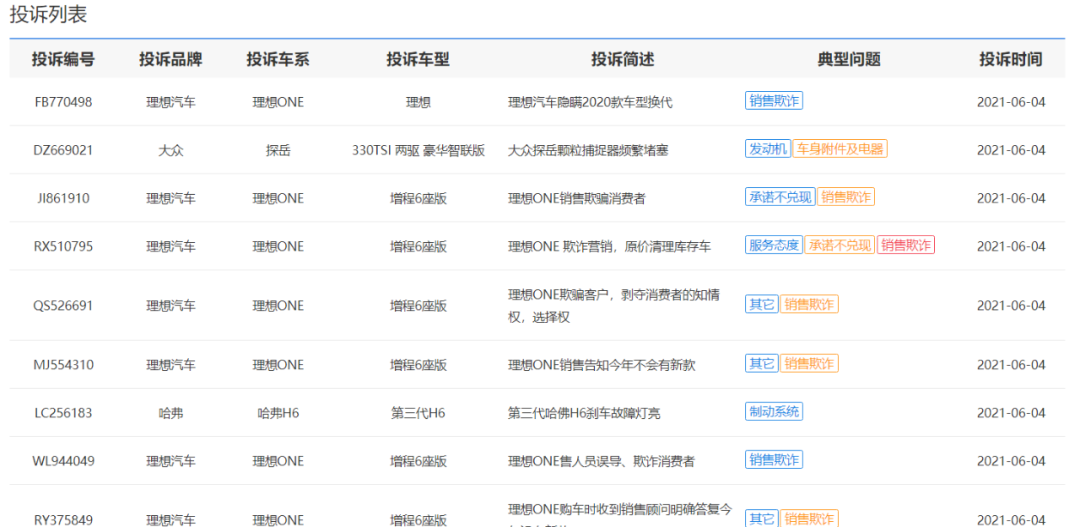Click 承诺不兑现 tag in the JI861910 row
Viewport: 1080px width, 527px height.
click(780, 197)
